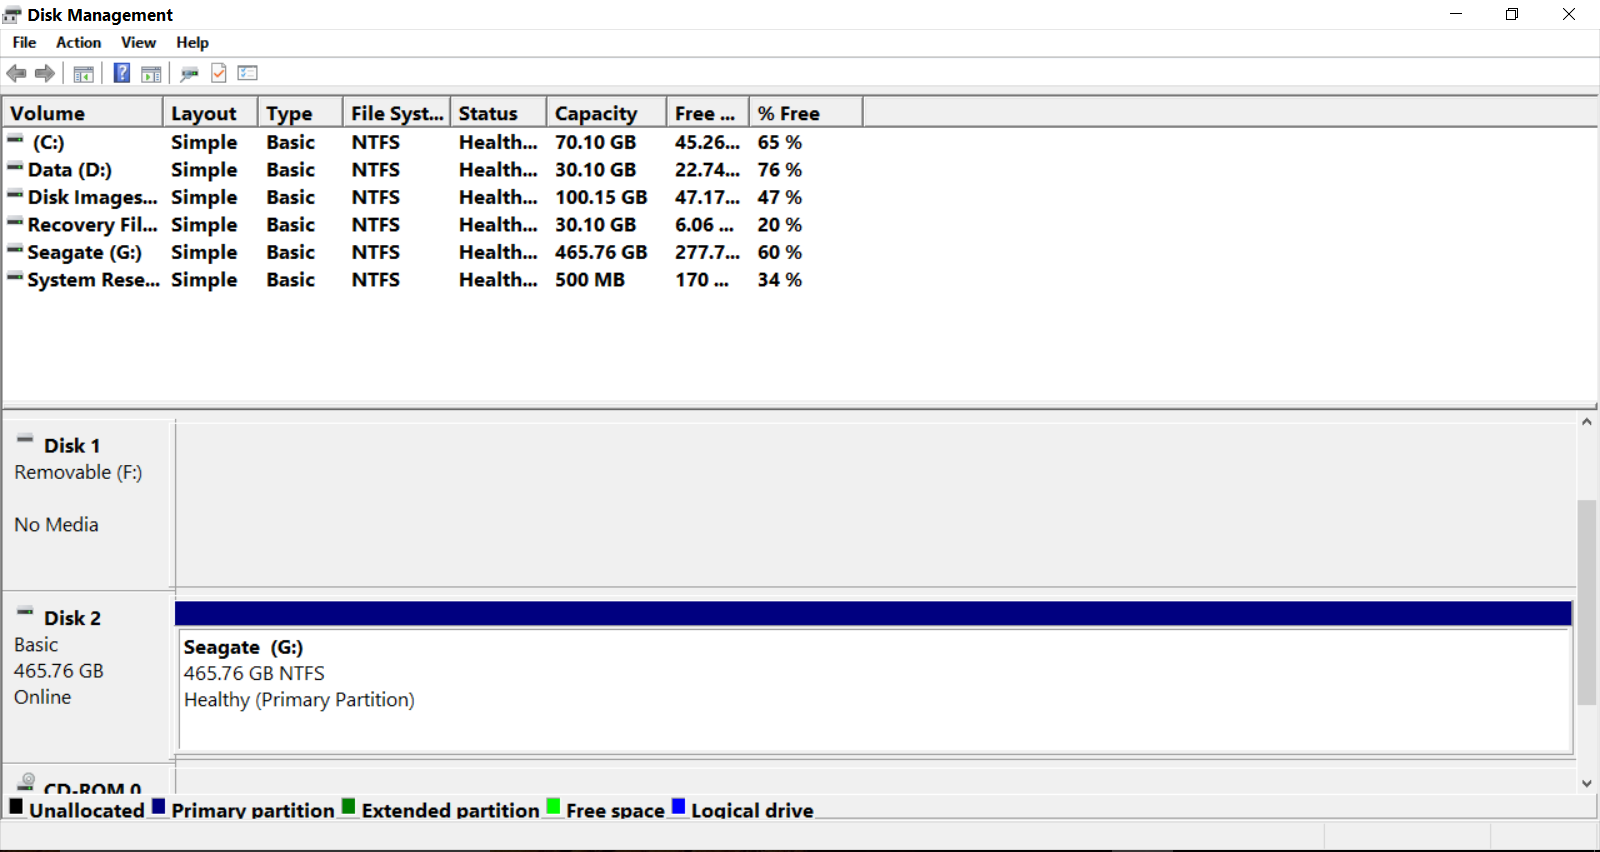
Task: Open the Action menu
Action: 78,42
